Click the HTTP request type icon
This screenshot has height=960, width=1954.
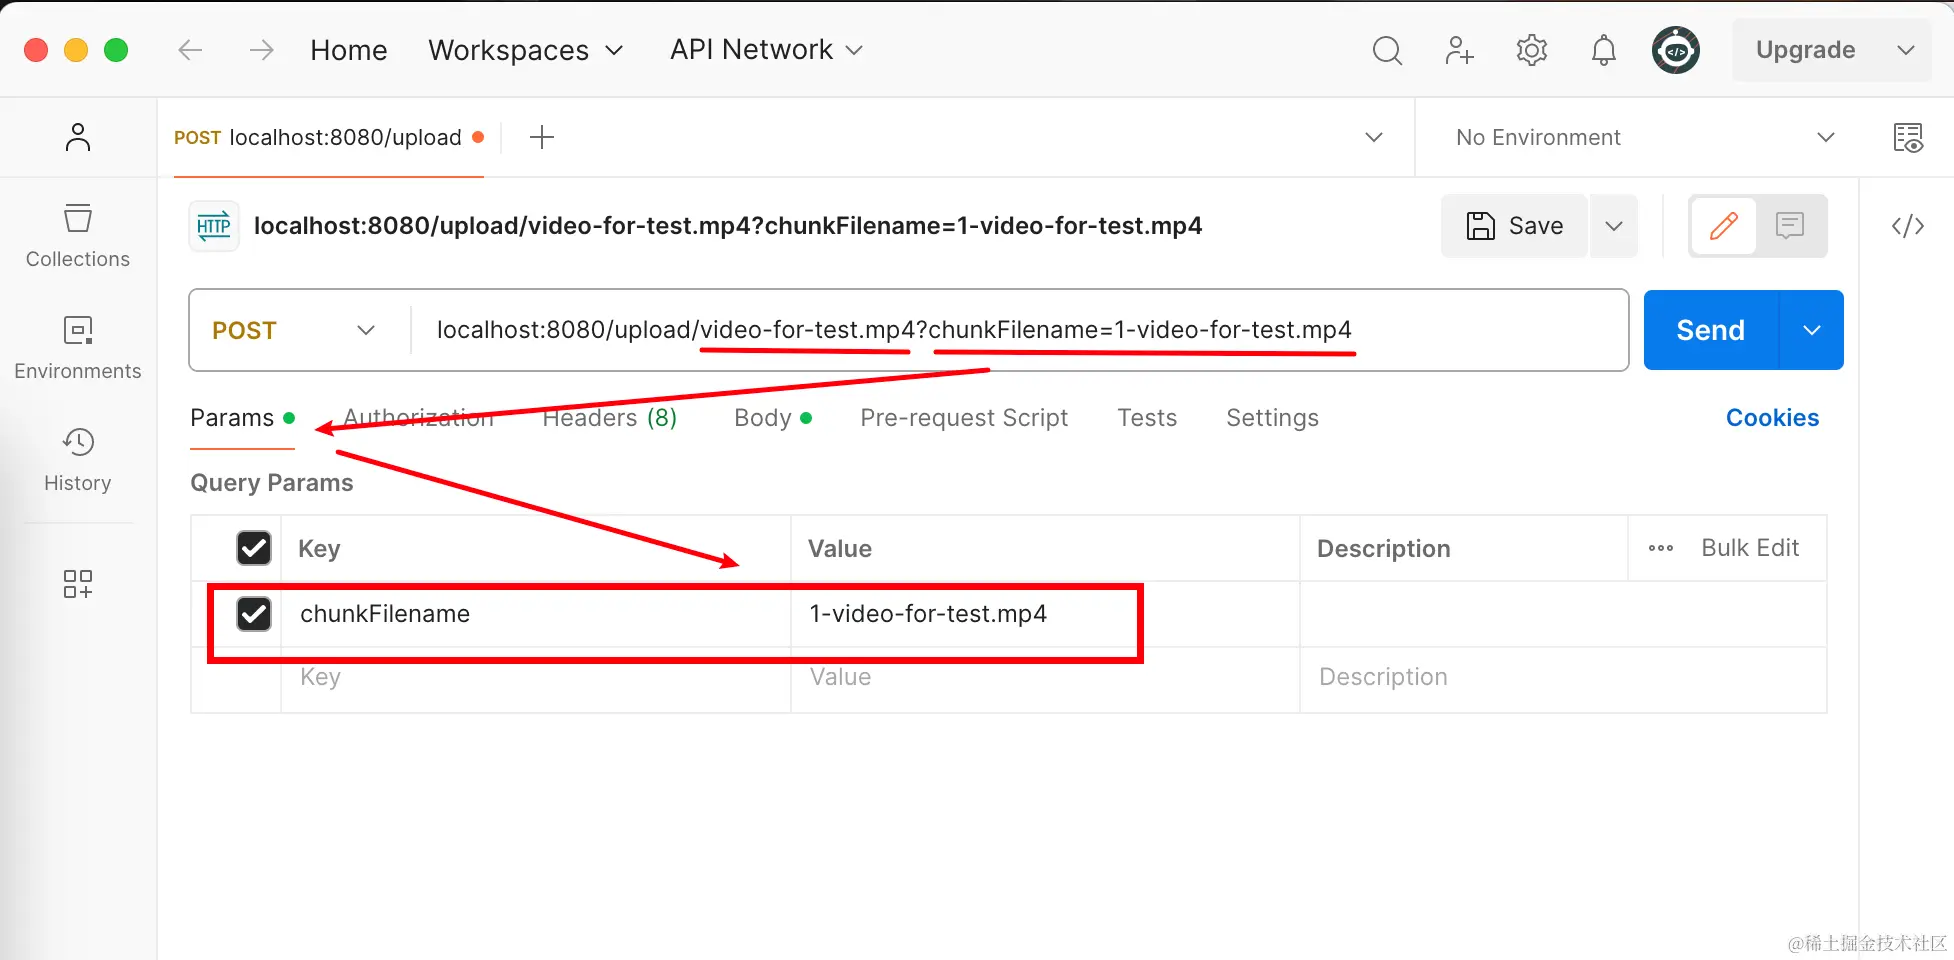pyautogui.click(x=214, y=226)
